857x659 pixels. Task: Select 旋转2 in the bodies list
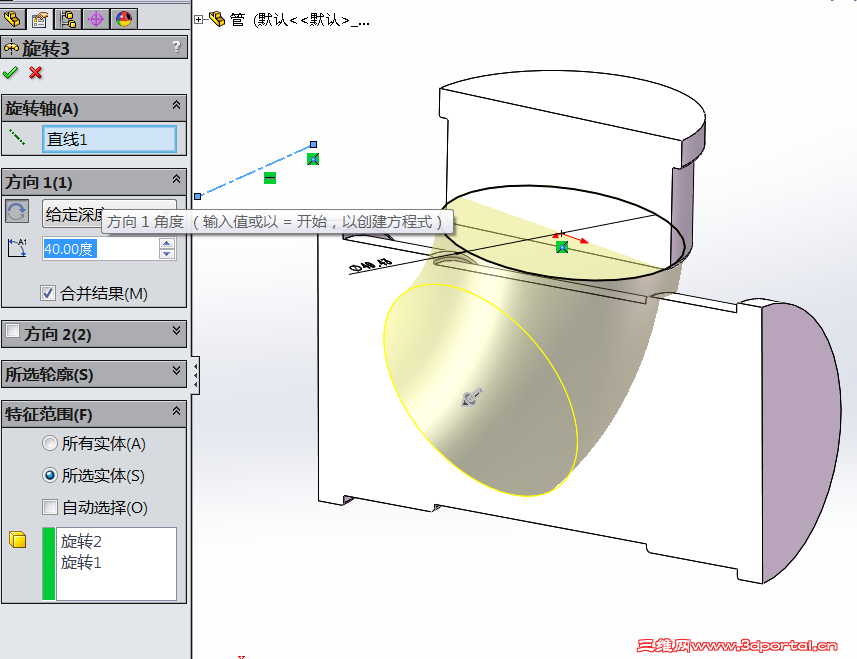pyautogui.click(x=81, y=542)
